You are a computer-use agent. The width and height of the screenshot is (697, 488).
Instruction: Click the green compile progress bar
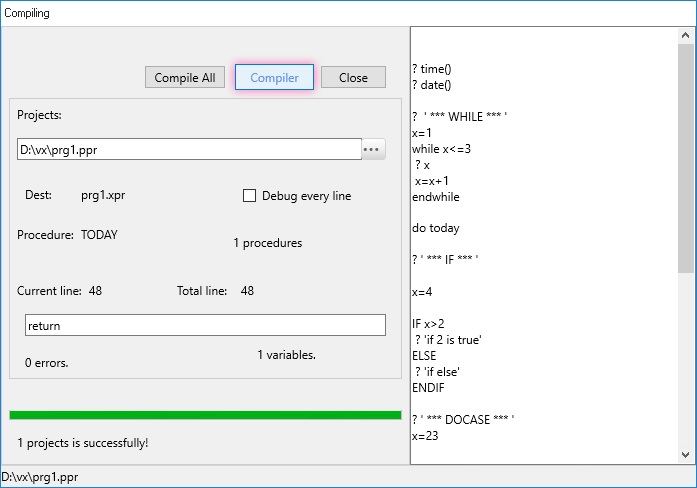pyautogui.click(x=205, y=415)
